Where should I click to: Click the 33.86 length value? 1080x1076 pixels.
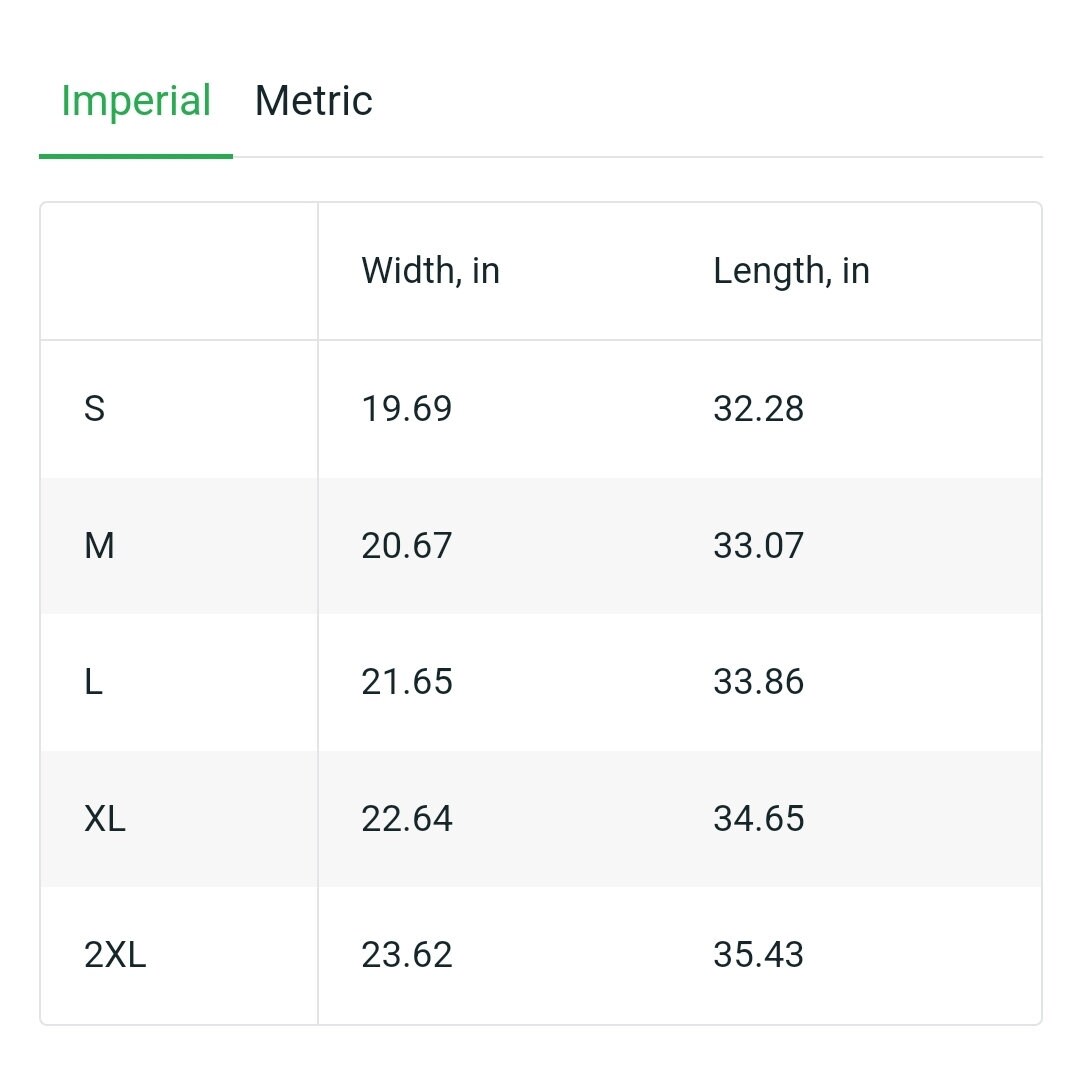click(758, 682)
